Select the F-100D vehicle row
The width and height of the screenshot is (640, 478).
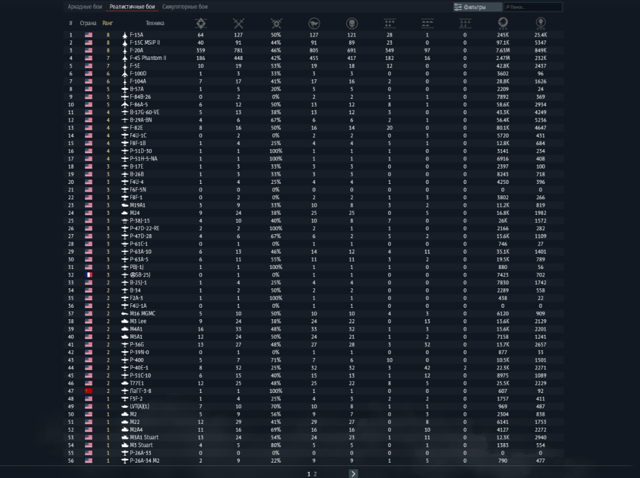pyautogui.click(x=313, y=74)
